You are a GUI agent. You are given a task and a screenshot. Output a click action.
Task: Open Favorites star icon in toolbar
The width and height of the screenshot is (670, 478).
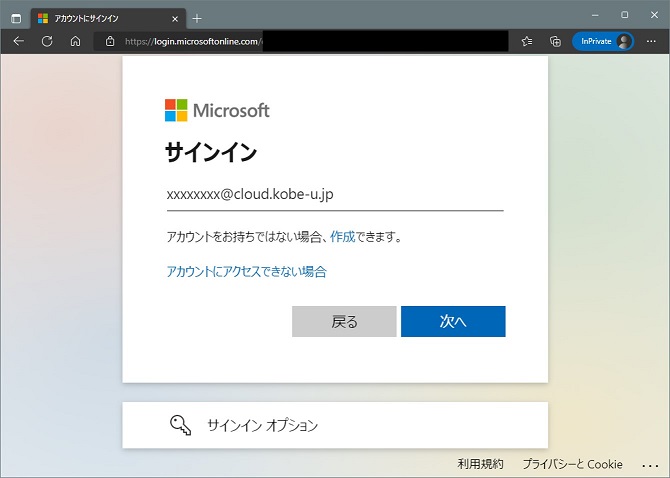(527, 41)
